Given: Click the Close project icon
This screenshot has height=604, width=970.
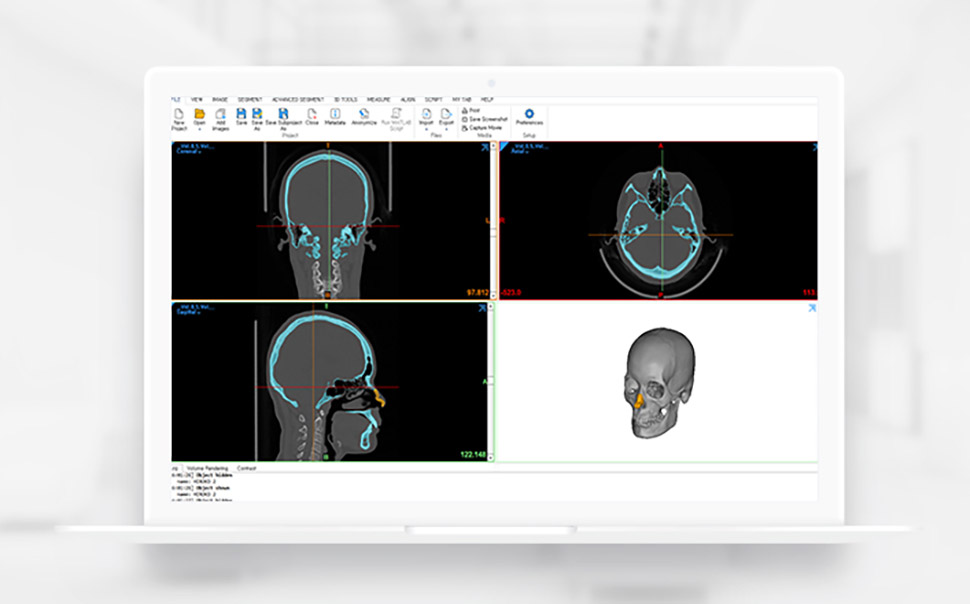Looking at the screenshot, I should (312, 116).
